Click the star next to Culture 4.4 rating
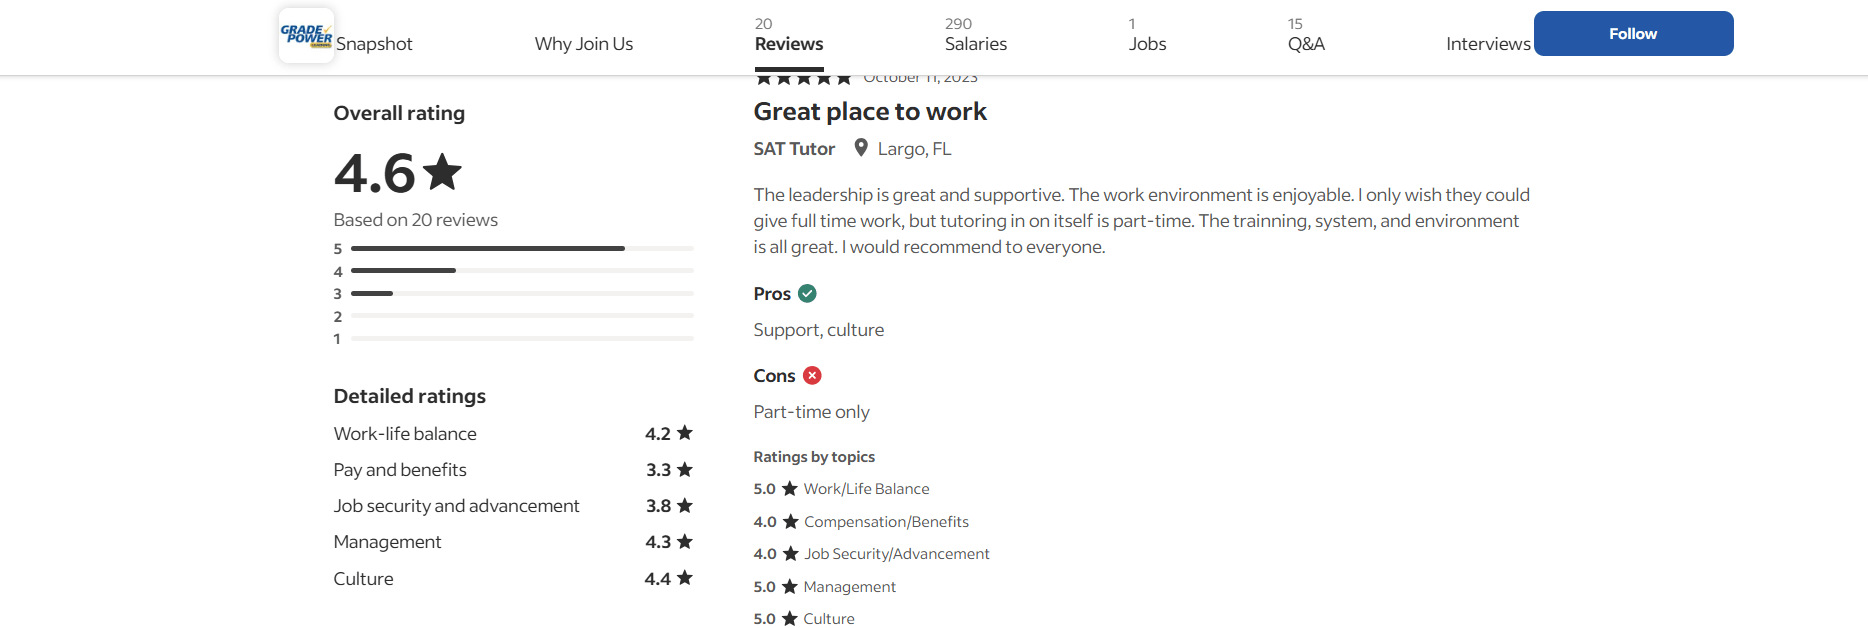This screenshot has height=628, width=1868. [685, 578]
